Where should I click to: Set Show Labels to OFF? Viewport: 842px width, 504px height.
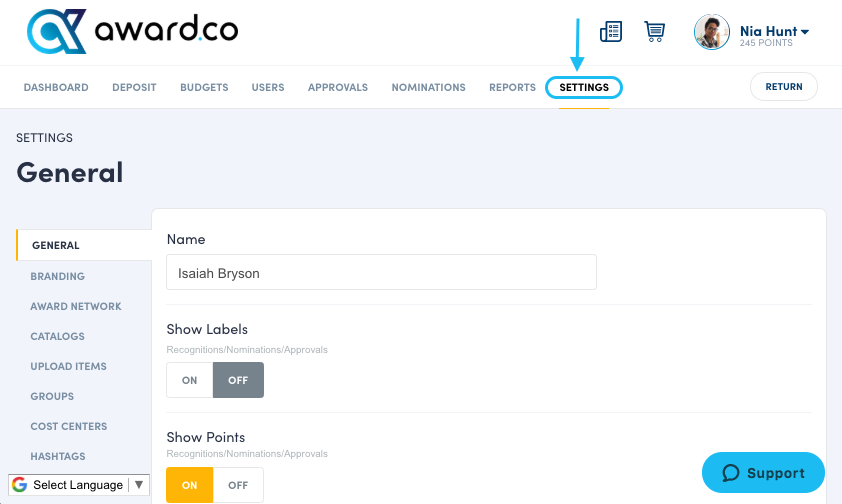coord(238,380)
